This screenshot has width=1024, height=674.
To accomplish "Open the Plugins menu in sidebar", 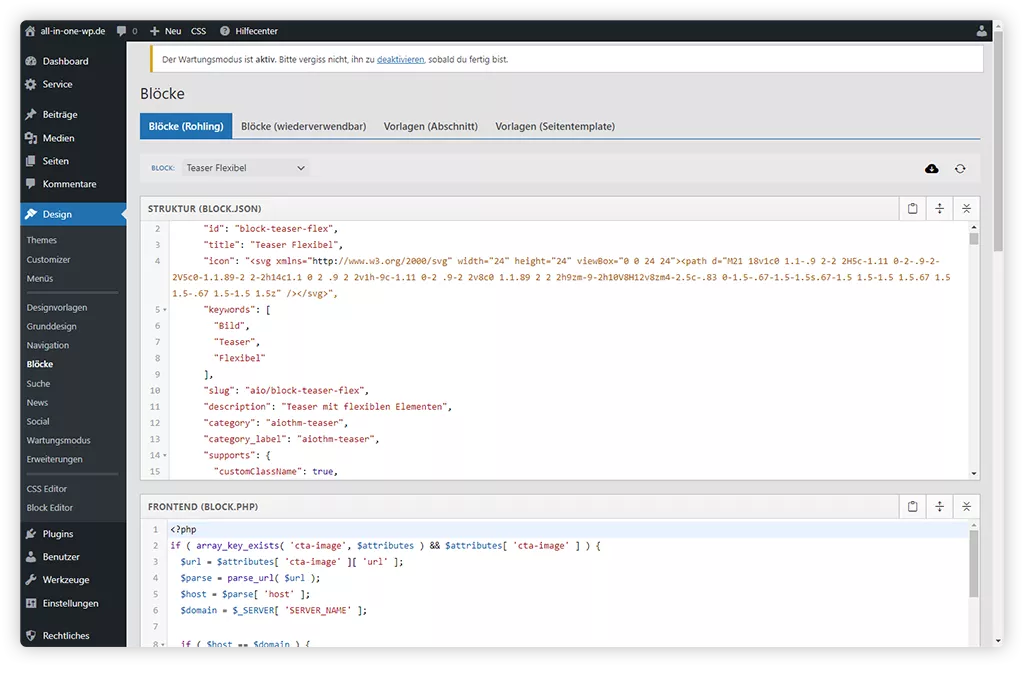I will pyautogui.click(x=58, y=534).
